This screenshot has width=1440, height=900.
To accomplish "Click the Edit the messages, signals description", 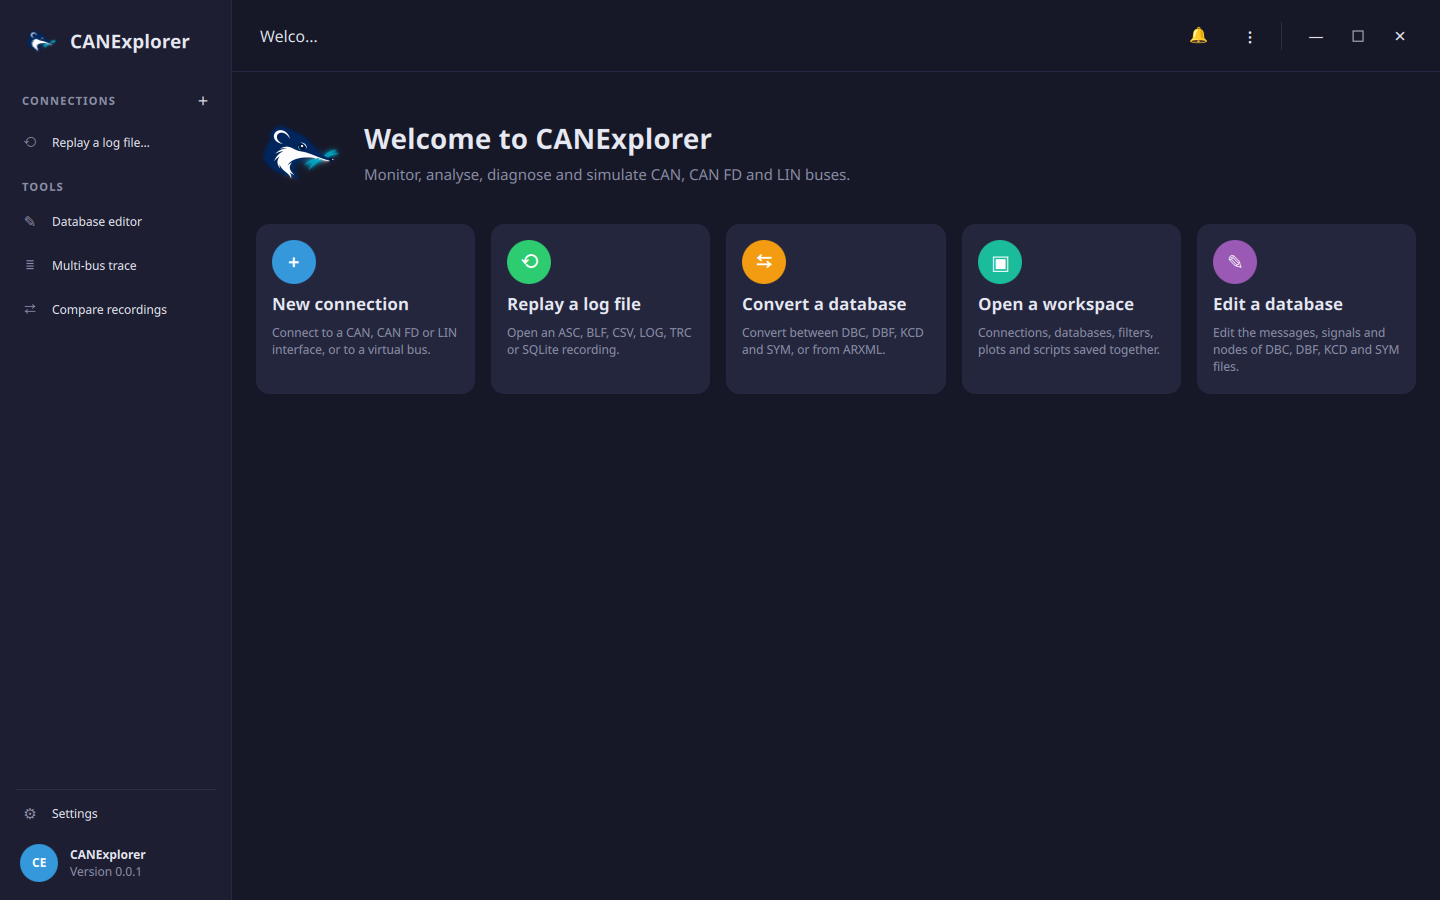I will pyautogui.click(x=1306, y=349).
